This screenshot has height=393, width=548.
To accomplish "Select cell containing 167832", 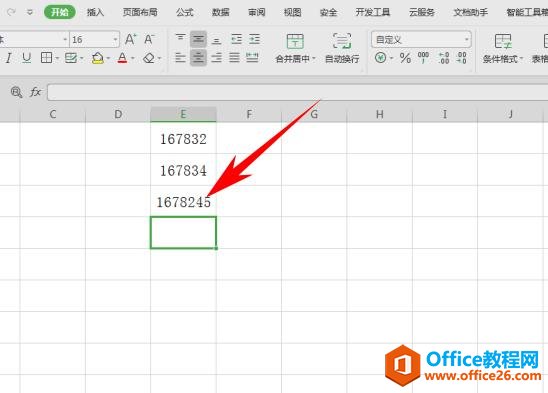I will pyautogui.click(x=183, y=138).
